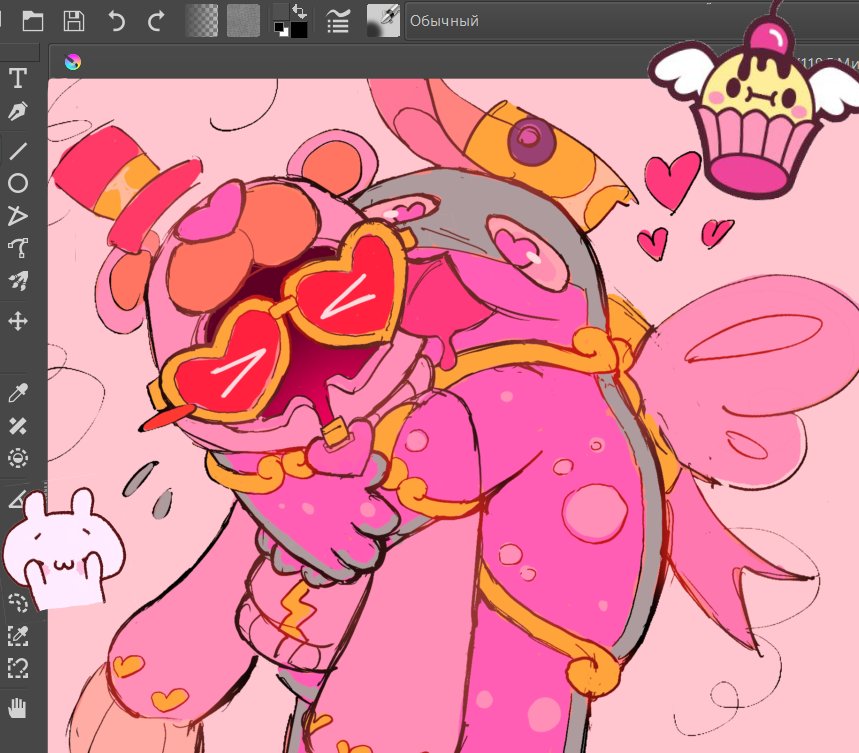
Task: Open a file via the folder icon
Action: coord(31,20)
